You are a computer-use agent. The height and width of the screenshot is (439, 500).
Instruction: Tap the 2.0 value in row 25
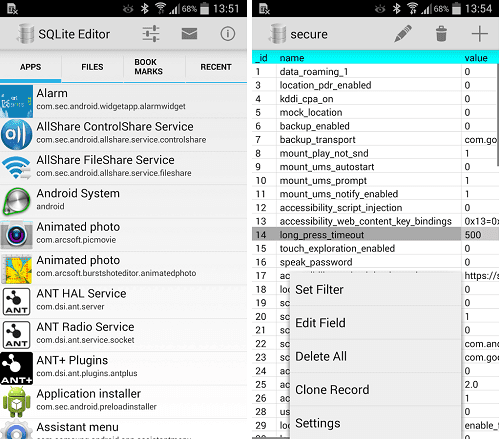coord(471,384)
